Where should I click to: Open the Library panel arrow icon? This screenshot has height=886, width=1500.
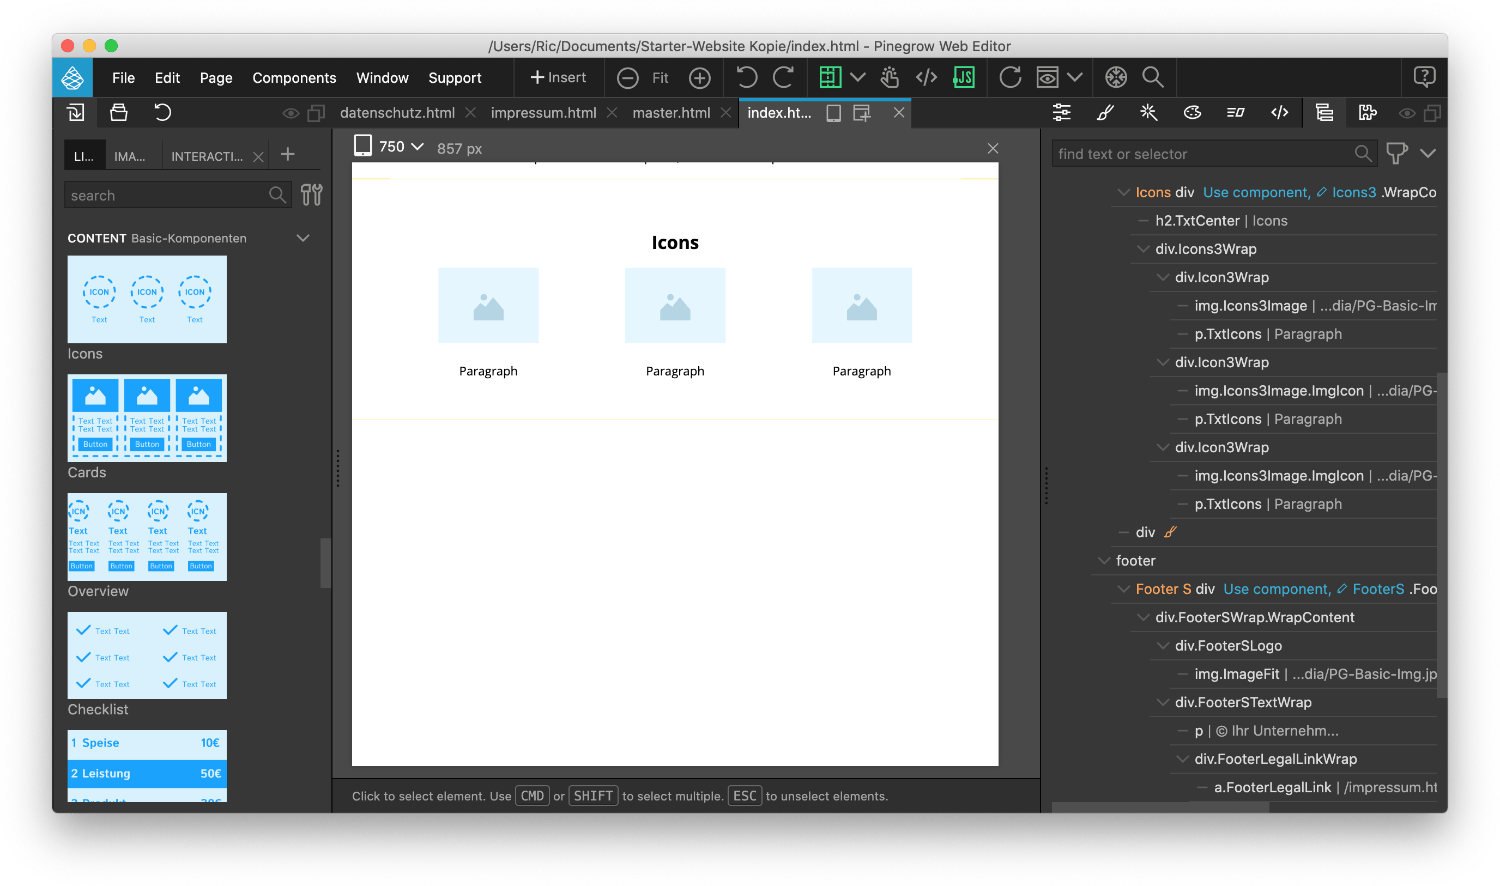pos(76,113)
